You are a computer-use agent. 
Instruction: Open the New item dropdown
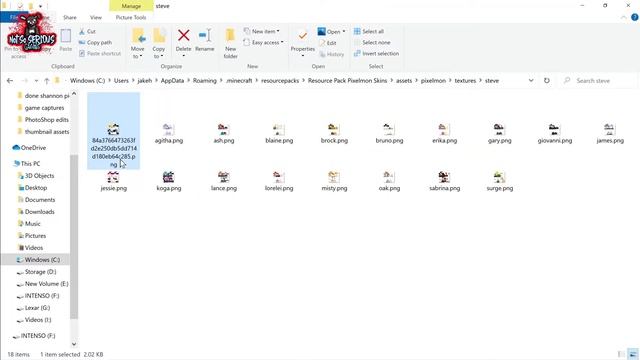pyautogui.click(x=262, y=31)
